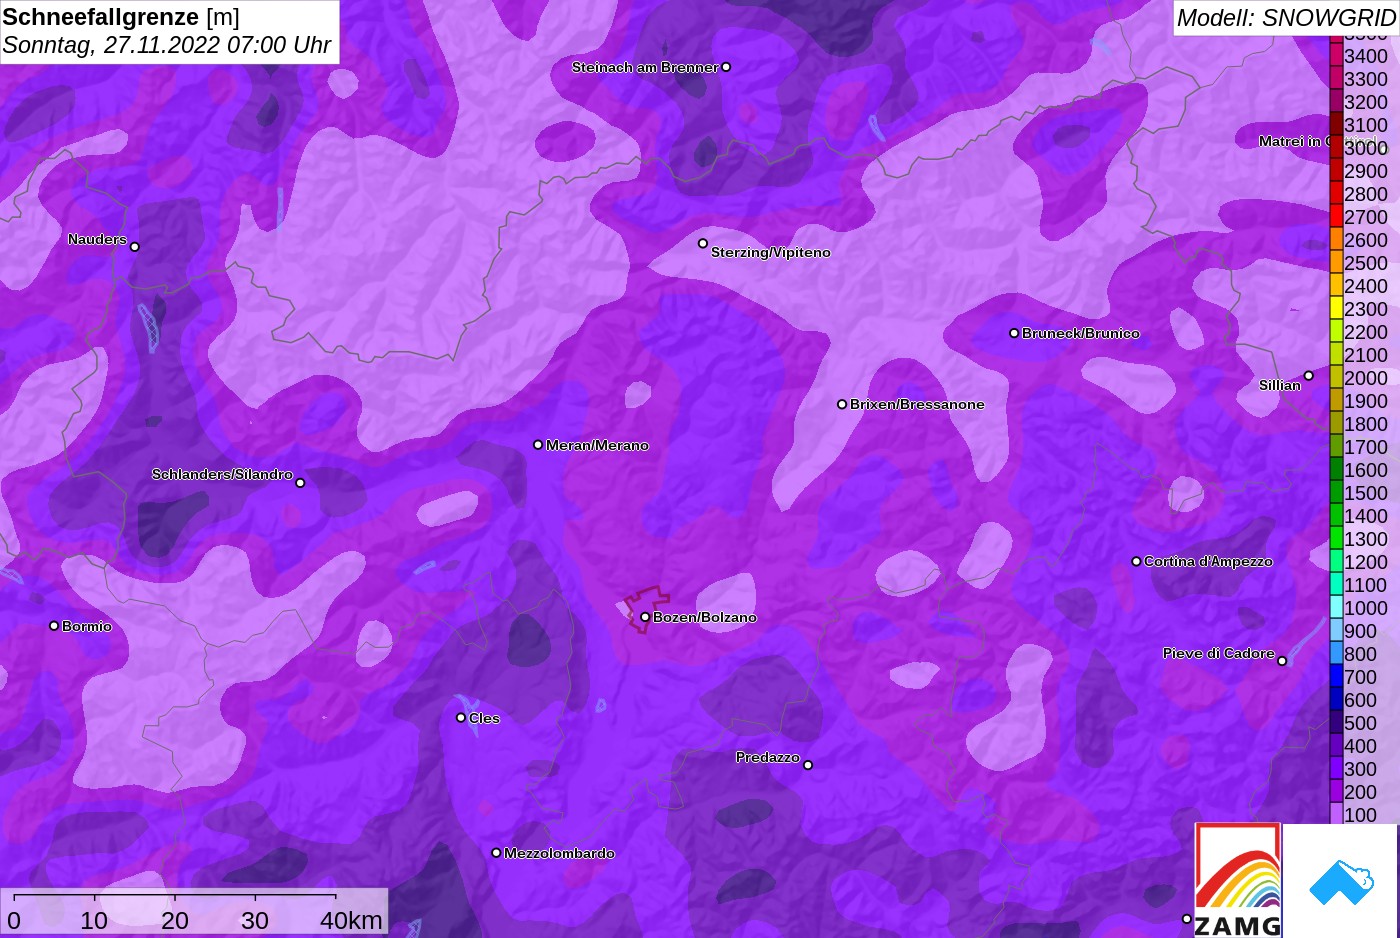1400x938 pixels.
Task: Click the legend value '100'
Action: [x=1360, y=815]
